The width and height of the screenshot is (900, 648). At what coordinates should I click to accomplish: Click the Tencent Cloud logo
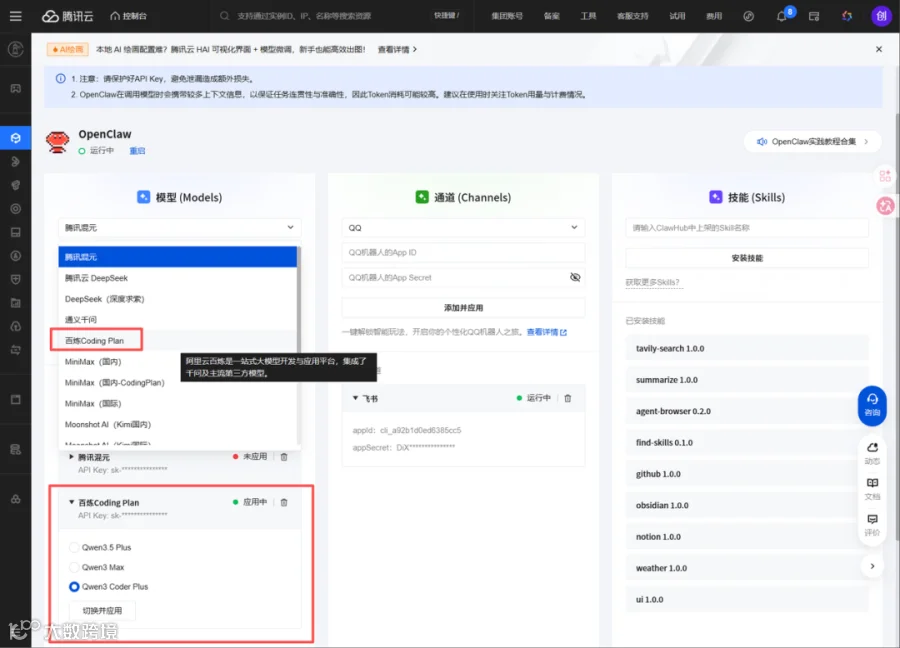[x=67, y=16]
